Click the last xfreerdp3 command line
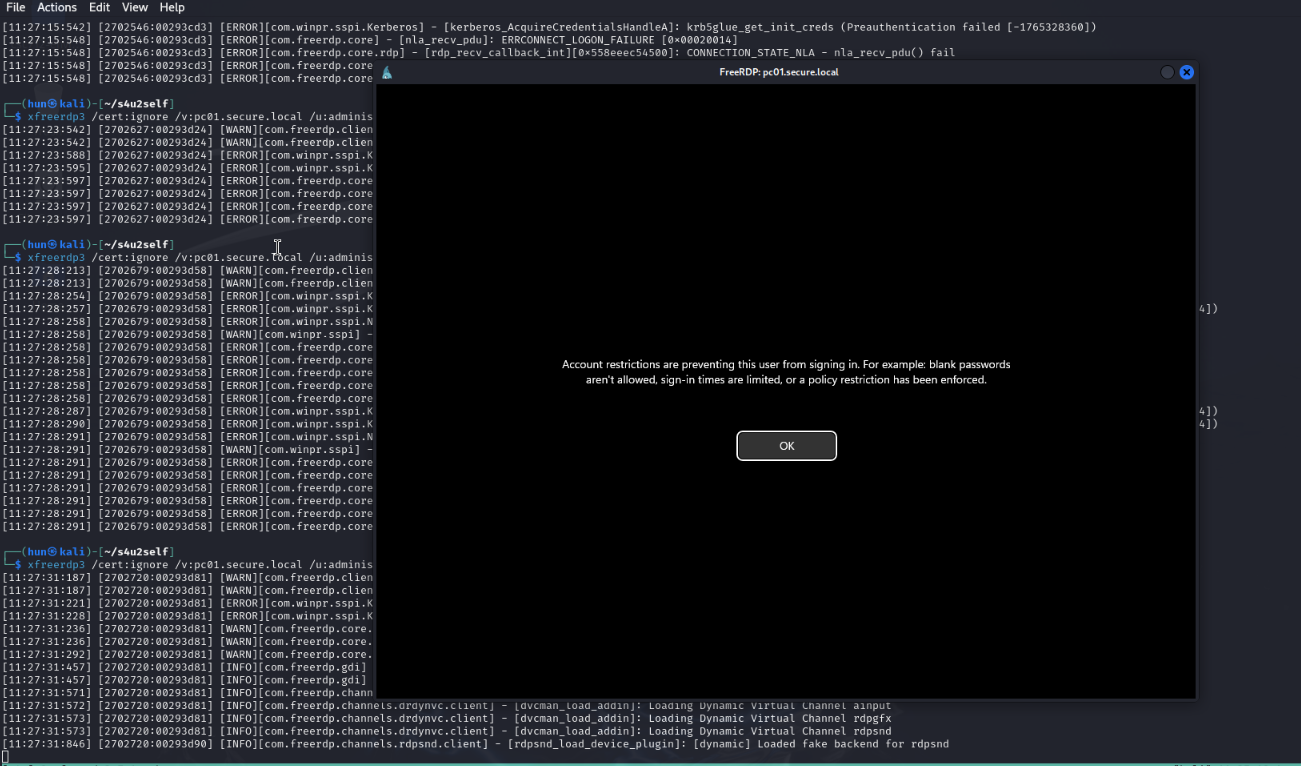Screen dimensions: 1301x766 point(200,564)
